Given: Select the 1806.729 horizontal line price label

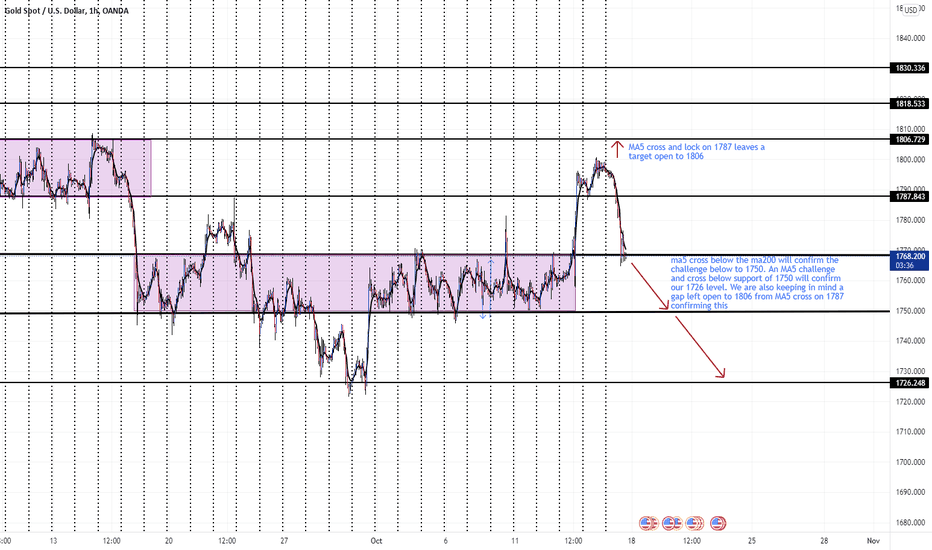Looking at the screenshot, I should point(910,139).
